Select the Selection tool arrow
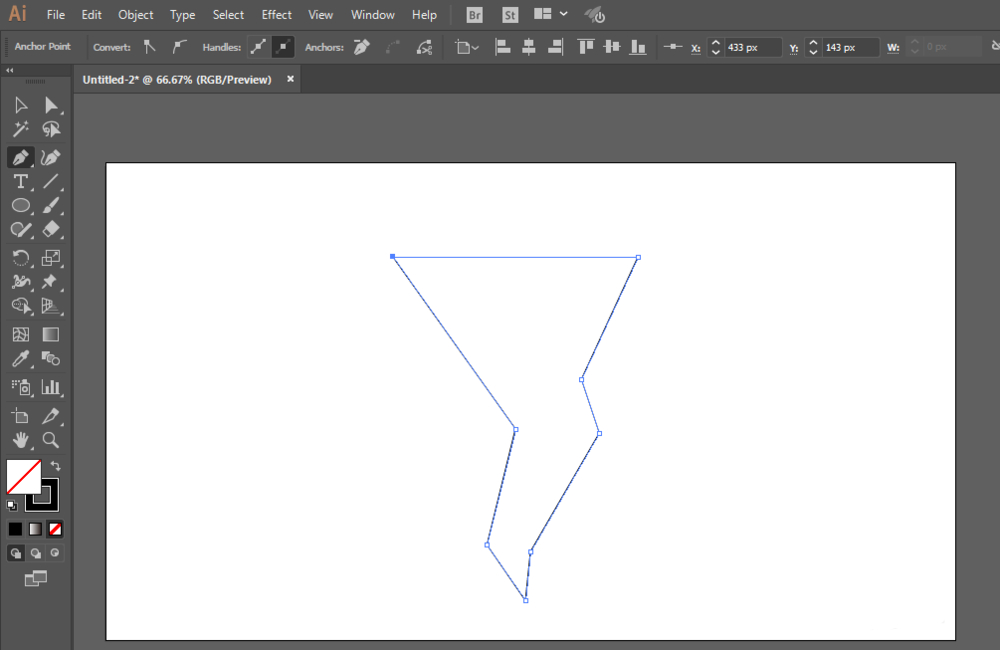This screenshot has width=1000, height=650. [20, 105]
